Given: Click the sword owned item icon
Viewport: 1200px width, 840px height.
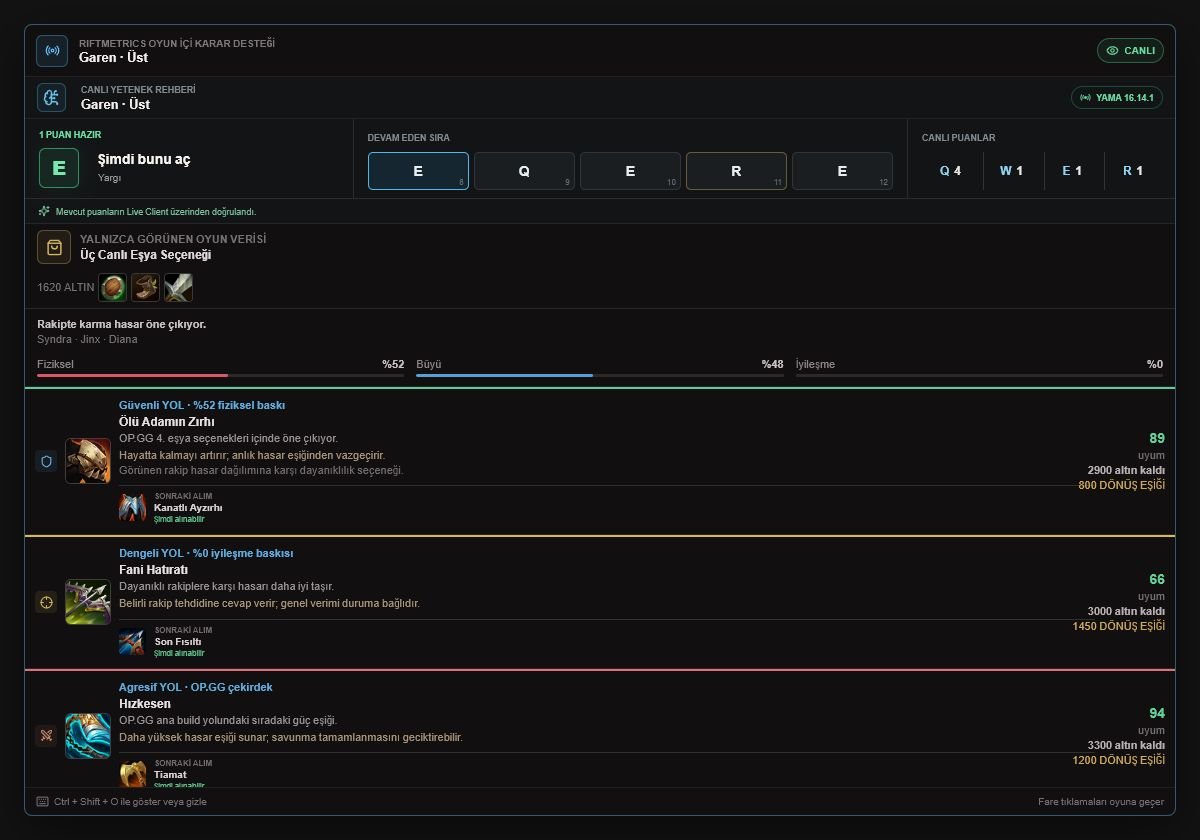Looking at the screenshot, I should coord(178,288).
